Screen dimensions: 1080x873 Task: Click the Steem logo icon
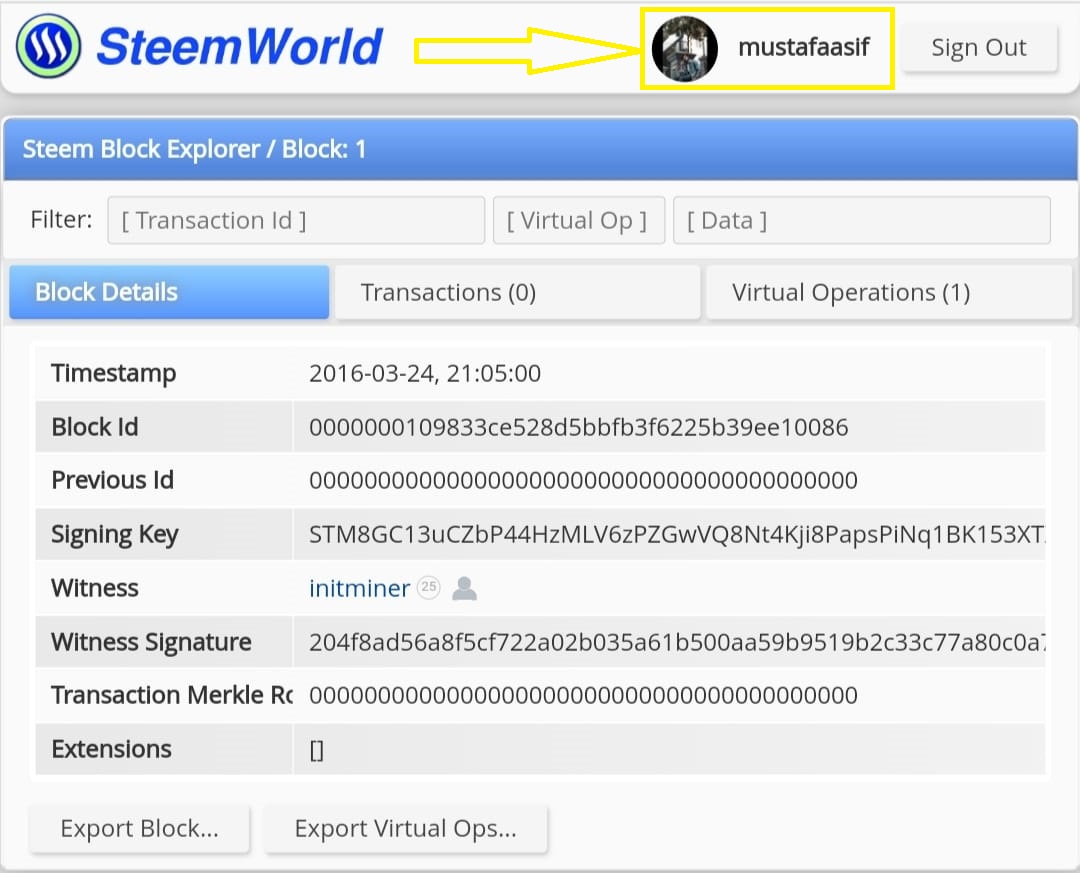point(48,46)
